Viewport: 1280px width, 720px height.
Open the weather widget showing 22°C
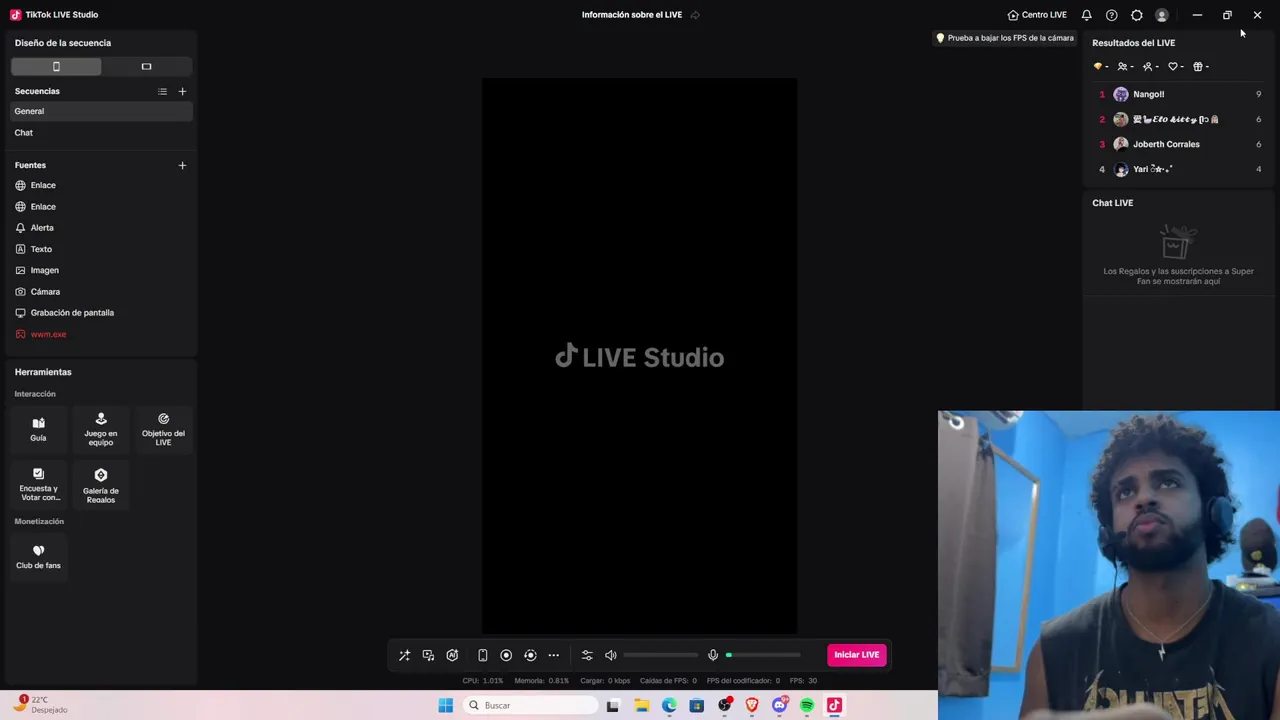coord(41,705)
